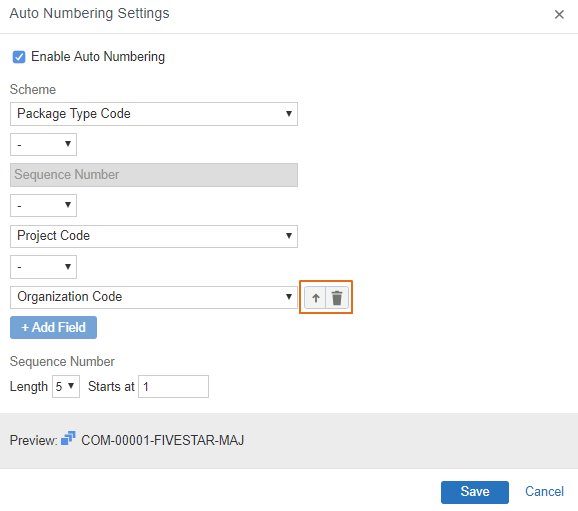The image size is (578, 511).
Task: Click the + Add Field button
Action: tap(53, 327)
